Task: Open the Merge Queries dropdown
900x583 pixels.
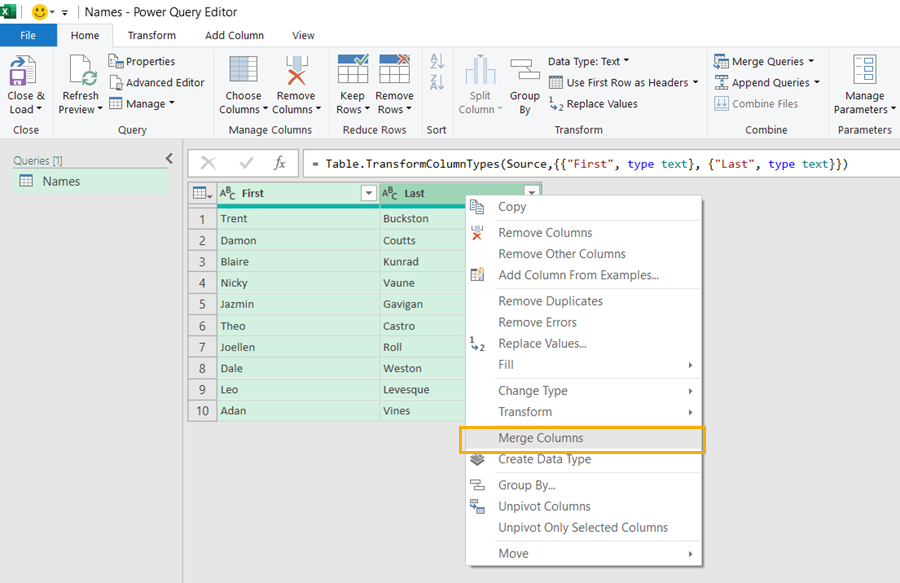Action: (811, 61)
